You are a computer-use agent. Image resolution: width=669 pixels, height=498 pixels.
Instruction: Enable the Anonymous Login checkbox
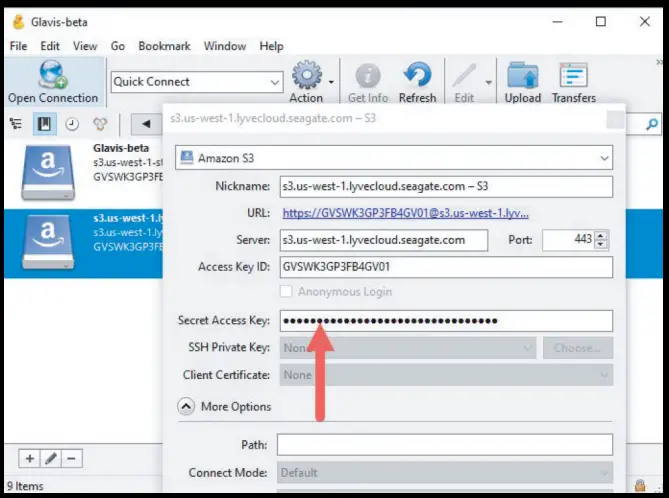(286, 291)
